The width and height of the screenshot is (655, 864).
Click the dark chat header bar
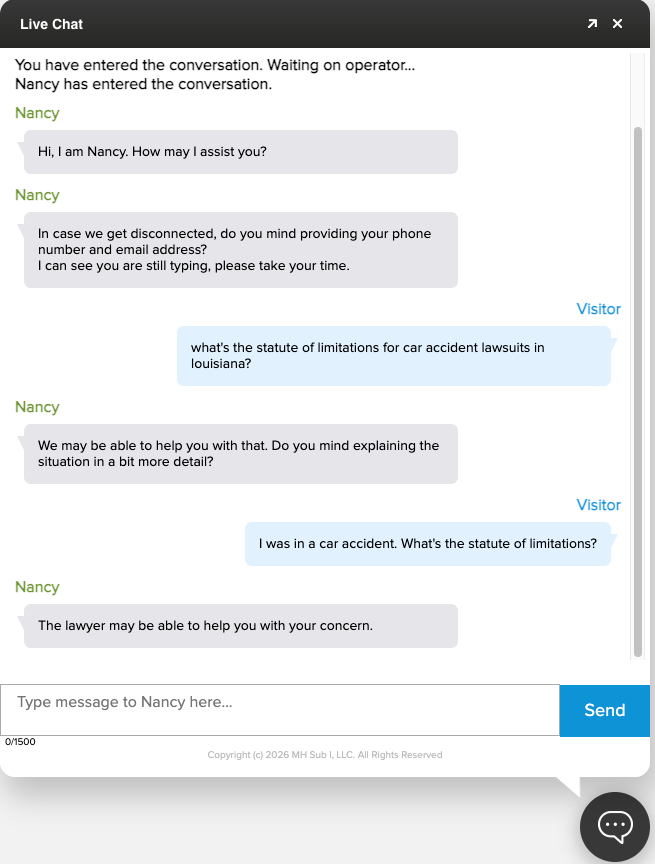pos(300,23)
